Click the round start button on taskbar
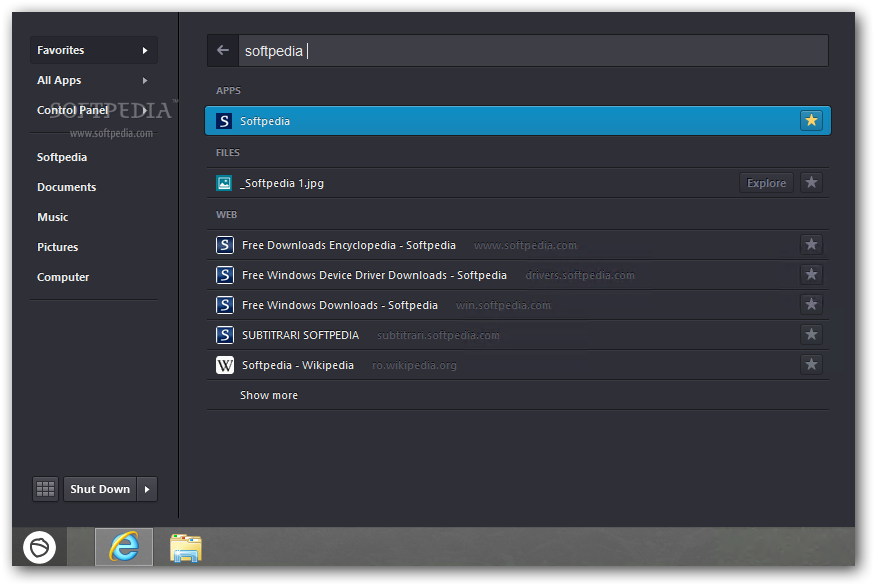This screenshot has height=586, width=875. (40, 547)
